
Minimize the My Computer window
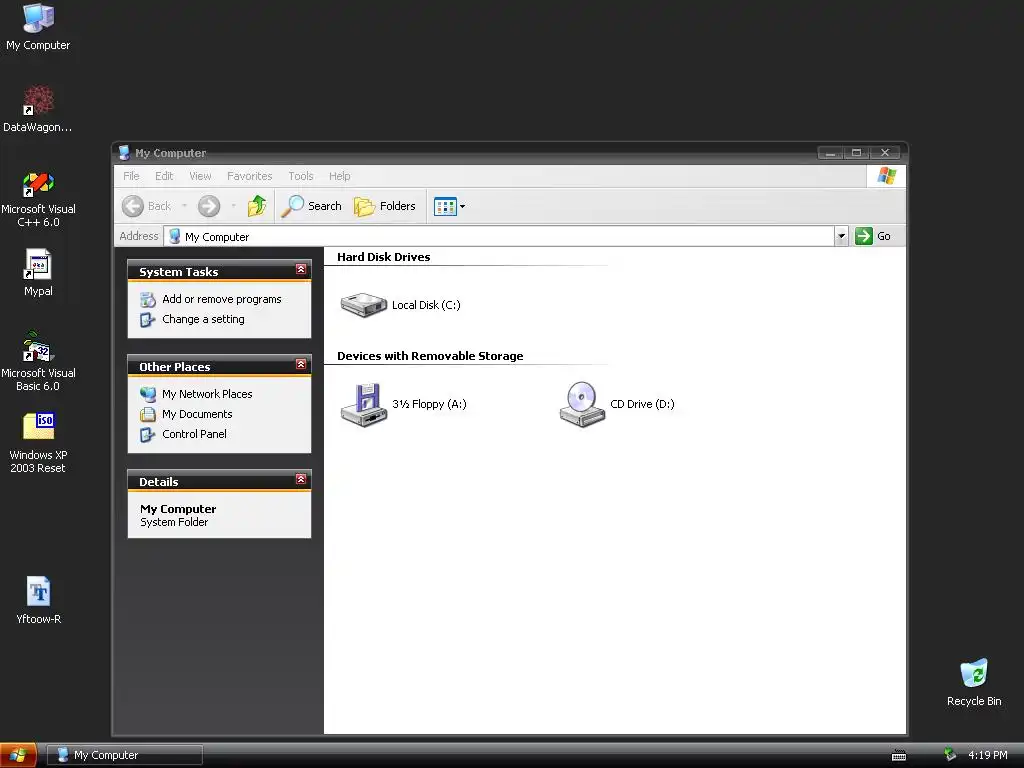click(830, 153)
